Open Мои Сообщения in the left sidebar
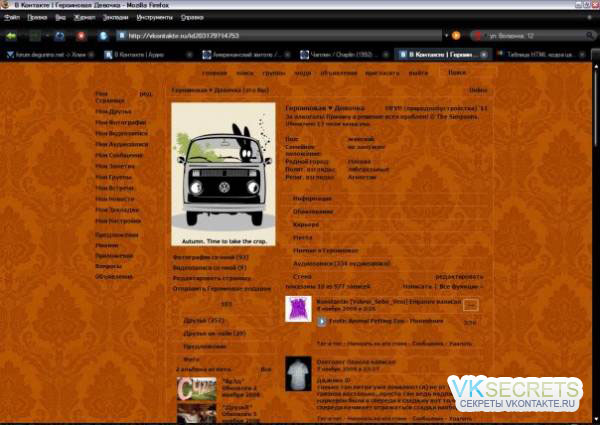This screenshot has width=600, height=425. tap(119, 155)
